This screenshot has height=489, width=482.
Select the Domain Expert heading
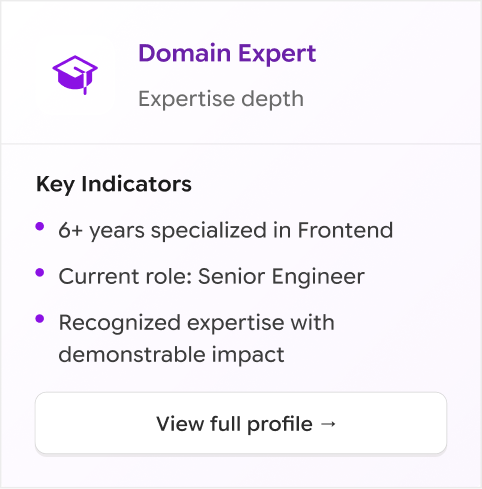pyautogui.click(x=227, y=53)
